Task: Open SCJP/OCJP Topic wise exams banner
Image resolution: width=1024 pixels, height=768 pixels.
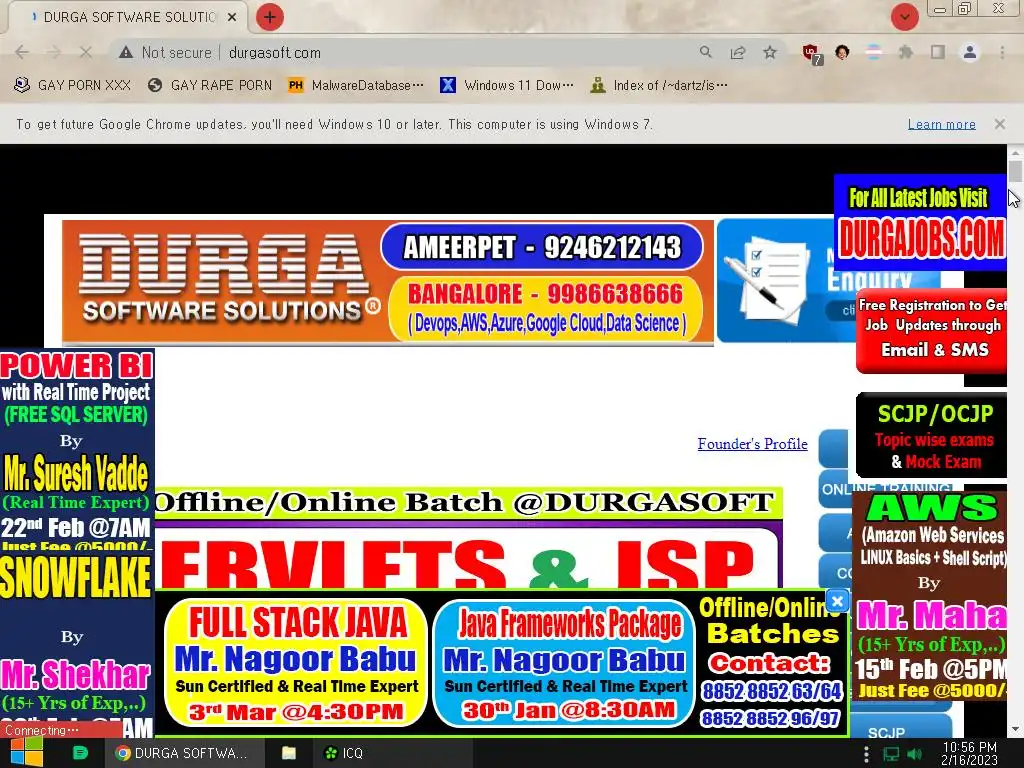Action: point(932,436)
